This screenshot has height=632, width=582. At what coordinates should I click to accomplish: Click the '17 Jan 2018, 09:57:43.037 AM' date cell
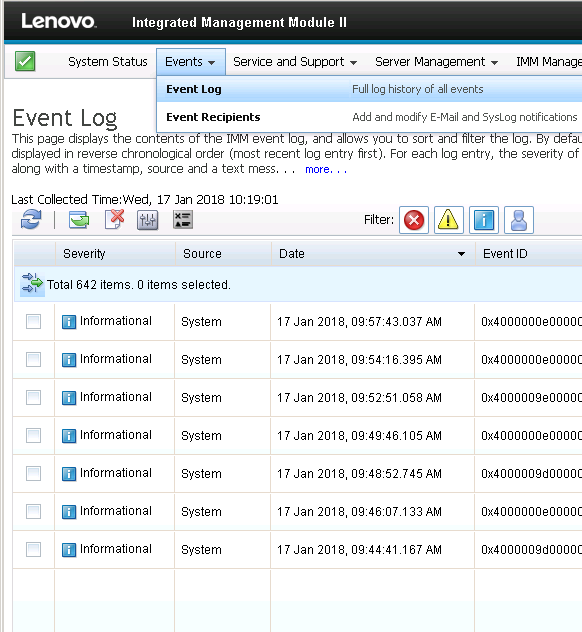pyautogui.click(x=360, y=322)
